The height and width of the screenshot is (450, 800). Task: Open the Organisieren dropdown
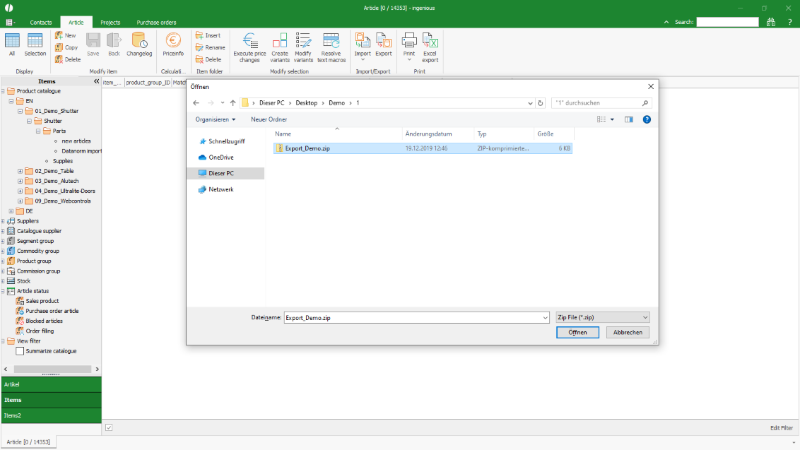(x=215, y=119)
